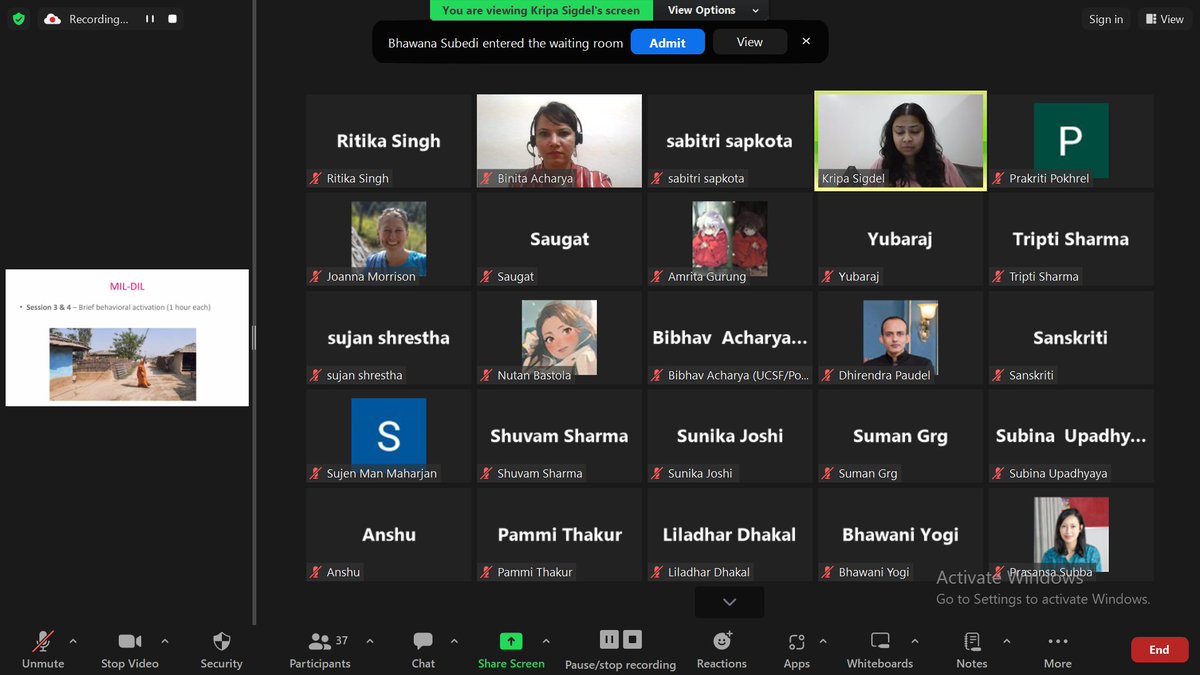This screenshot has height=675, width=1200.
Task: Stop the recording in bottom toolbar
Action: pyautogui.click(x=632, y=640)
